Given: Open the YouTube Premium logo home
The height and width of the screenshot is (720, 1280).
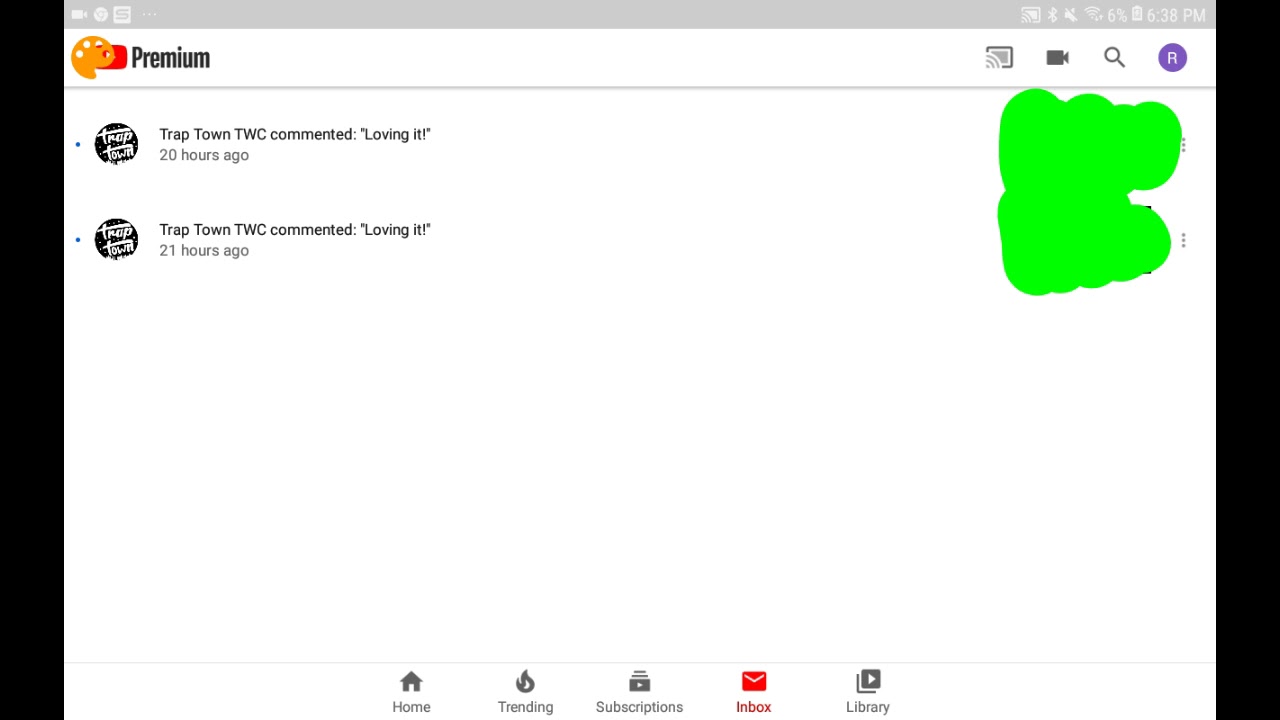Looking at the screenshot, I should coord(141,58).
